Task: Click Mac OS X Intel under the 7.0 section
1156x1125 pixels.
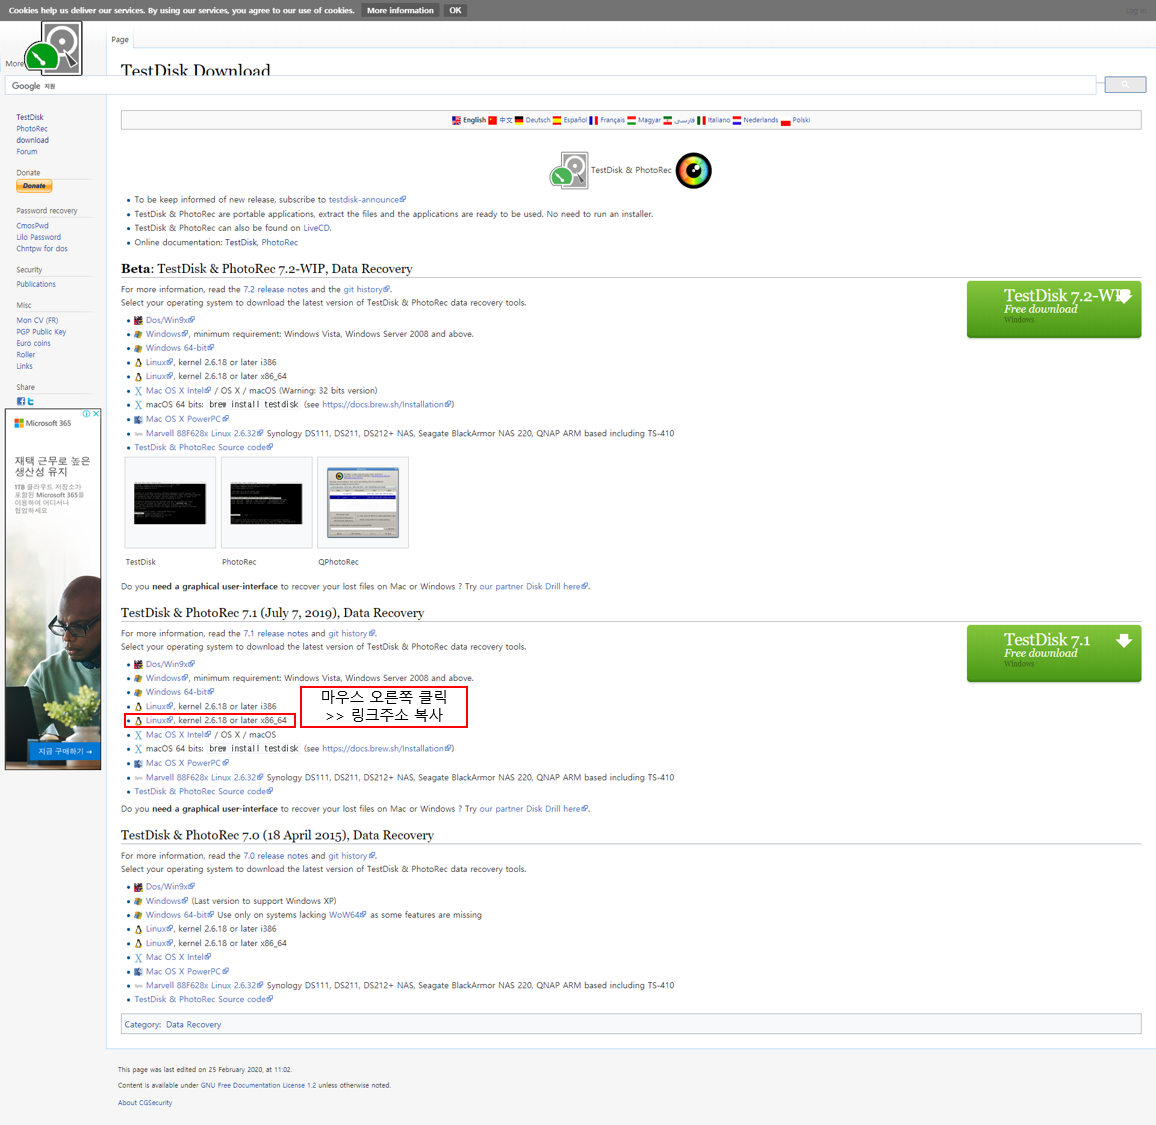Action: (178, 958)
